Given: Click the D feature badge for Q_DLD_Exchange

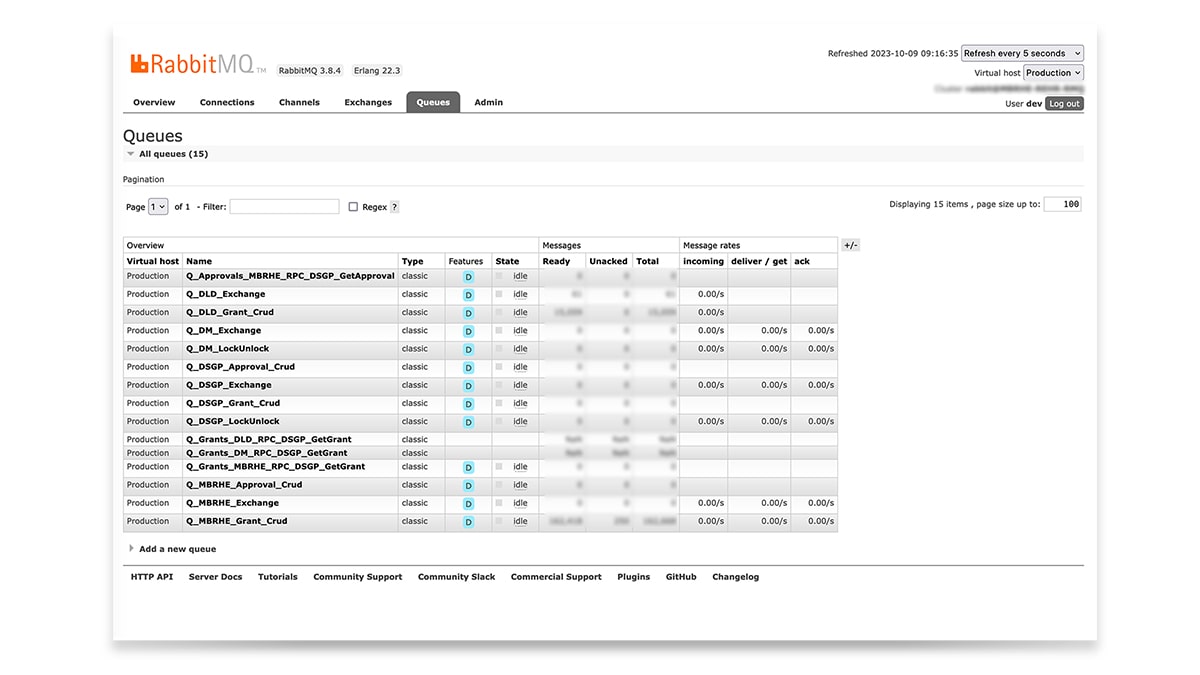Looking at the screenshot, I should tap(467, 295).
